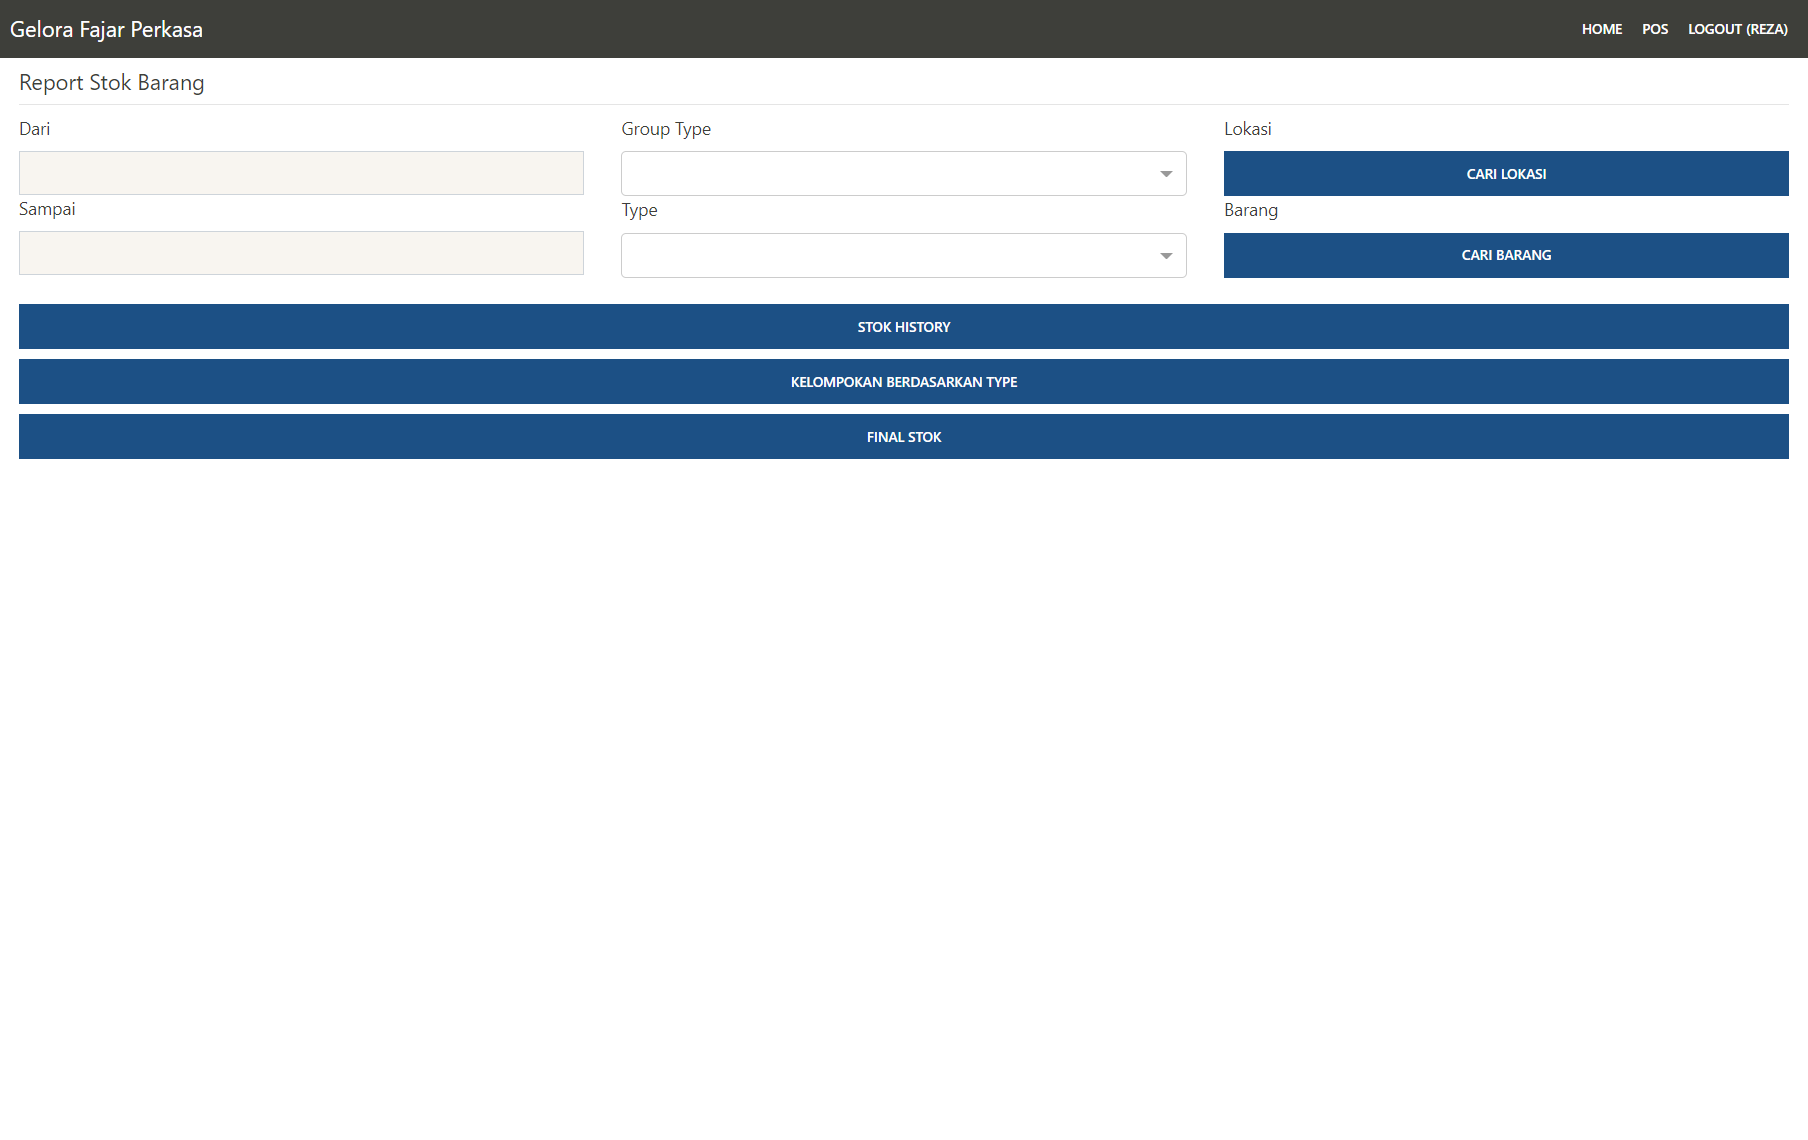Click the CARI LOKASI button

pyautogui.click(x=1506, y=173)
